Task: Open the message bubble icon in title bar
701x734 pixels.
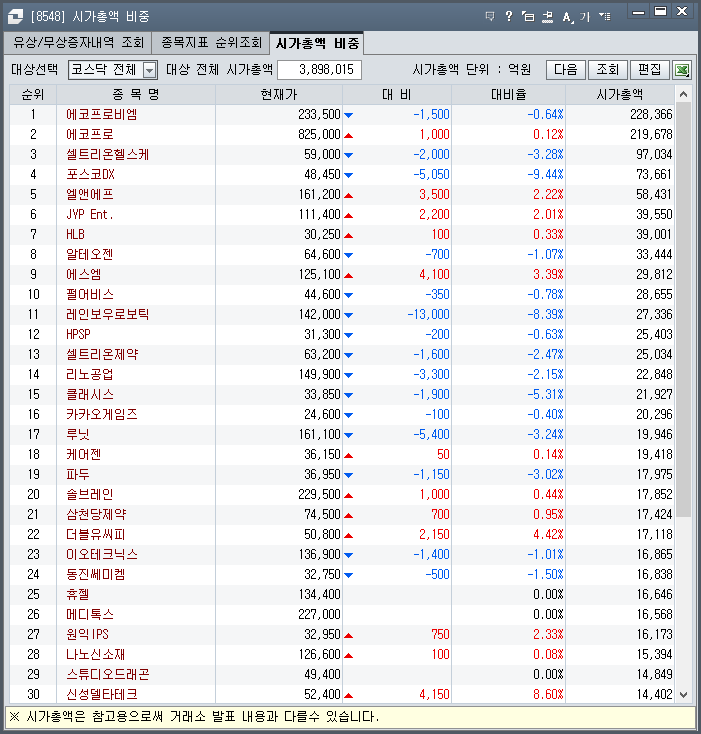Action: point(490,17)
